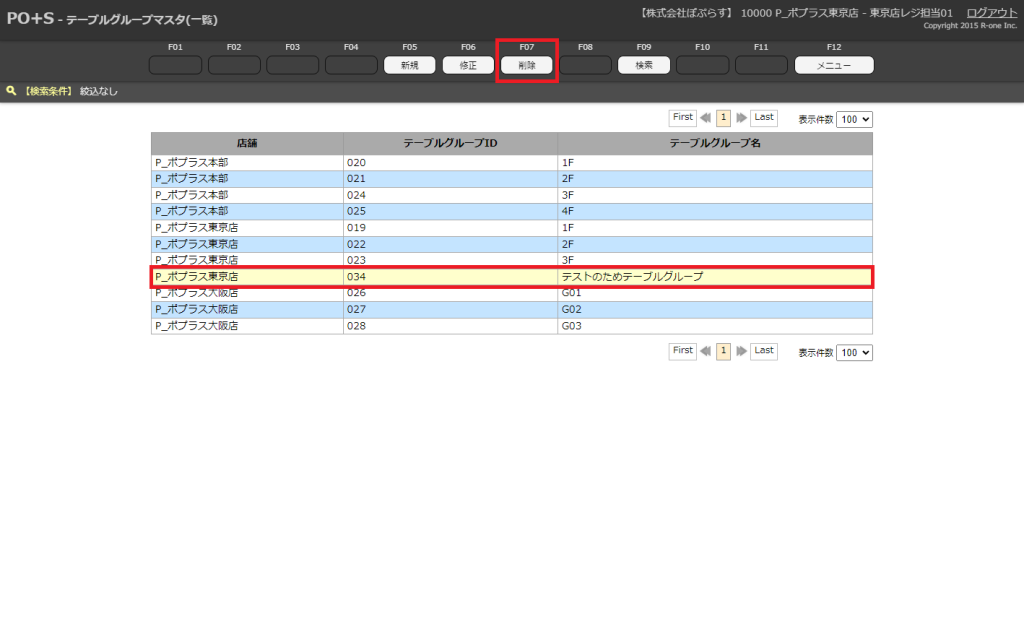Screen dimensions: 1024x619
Task: Expand the bottom 表示件数 dropdown
Action: pyautogui.click(x=854, y=353)
